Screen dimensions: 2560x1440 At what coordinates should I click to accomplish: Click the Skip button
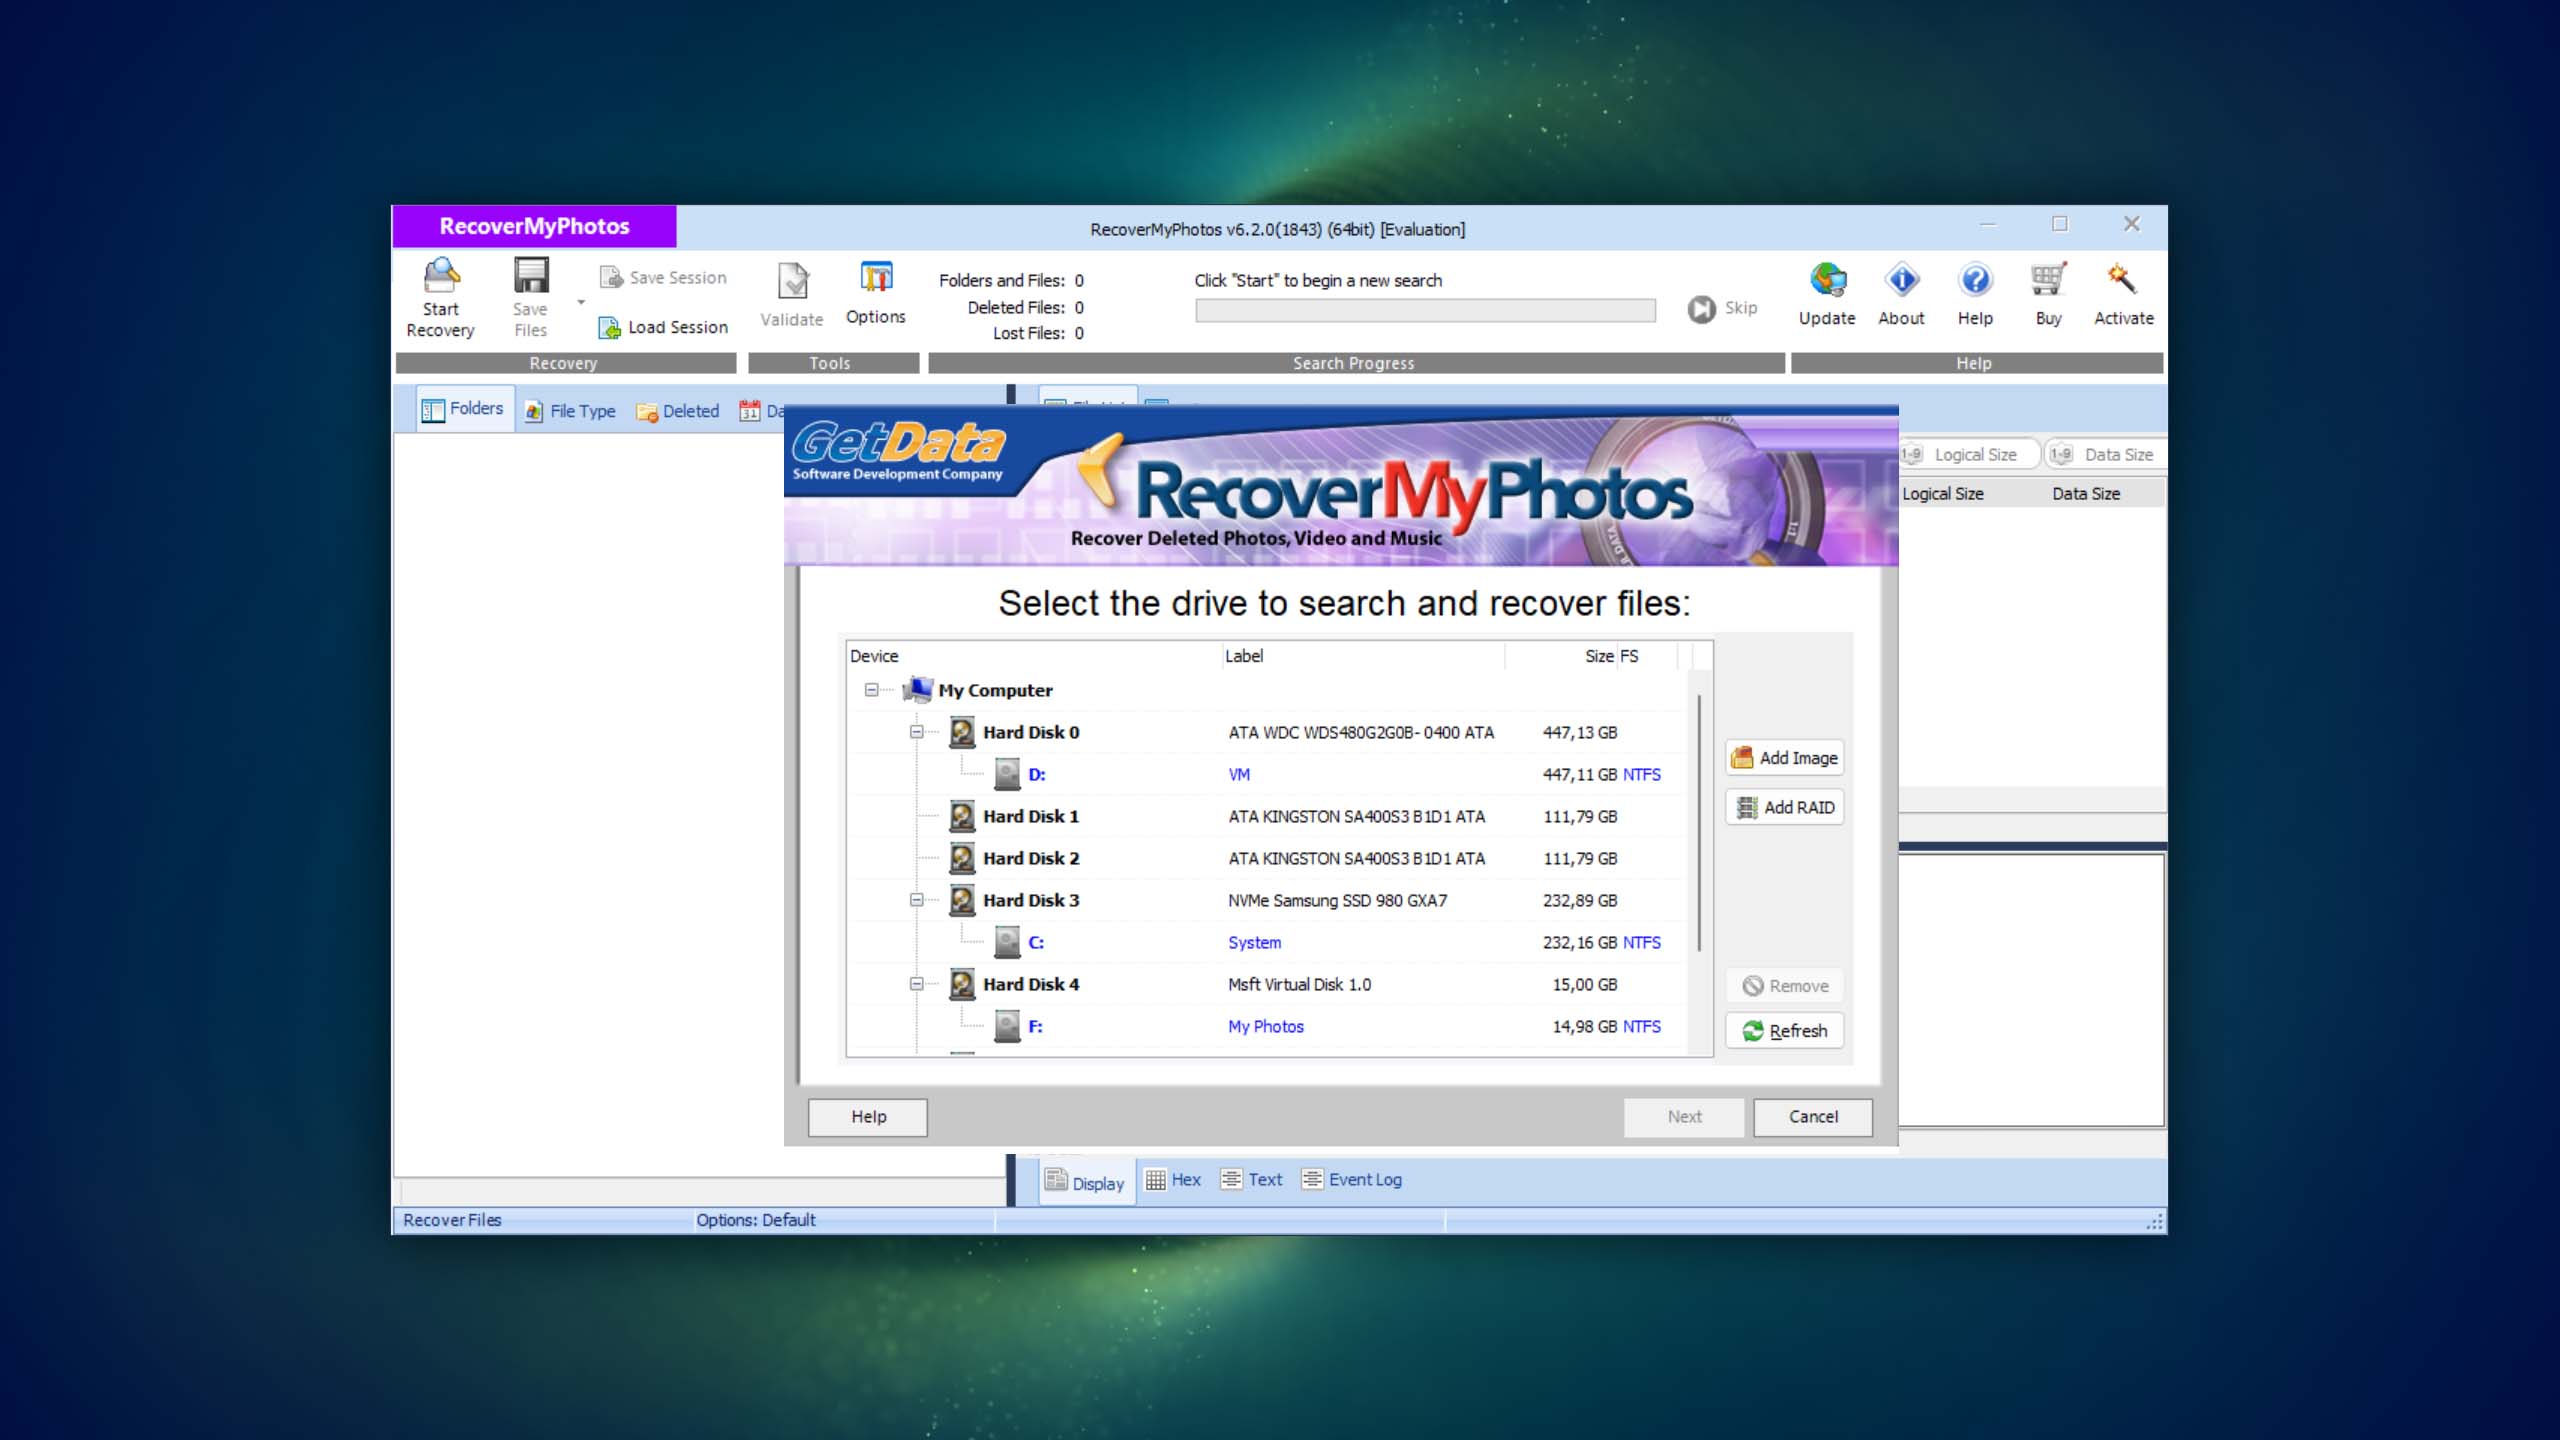(1723, 308)
